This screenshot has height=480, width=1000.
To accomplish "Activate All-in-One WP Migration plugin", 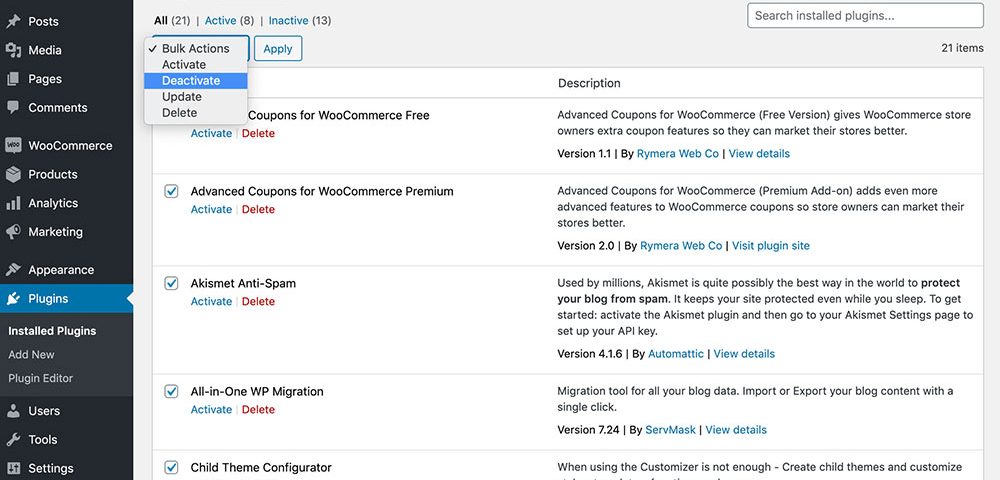I will pos(211,409).
